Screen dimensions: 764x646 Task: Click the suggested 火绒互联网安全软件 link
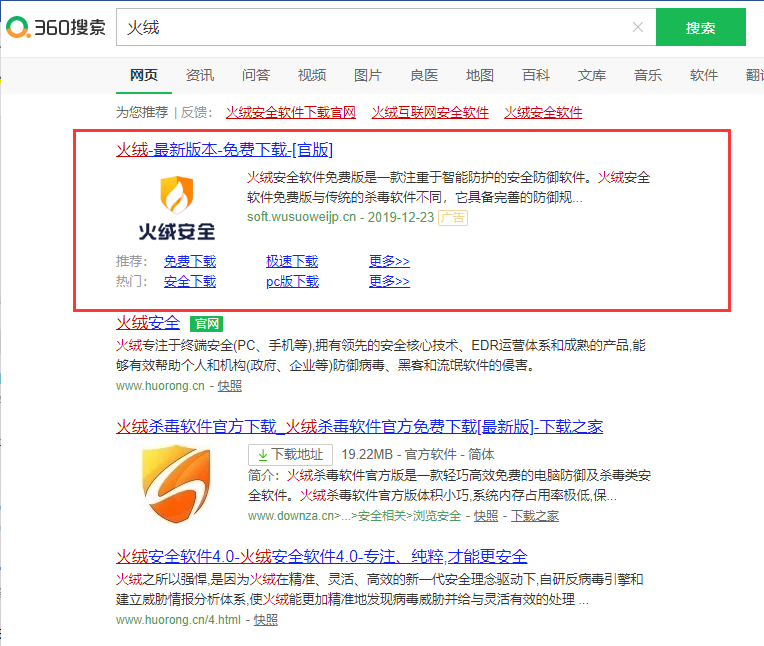pos(430,112)
